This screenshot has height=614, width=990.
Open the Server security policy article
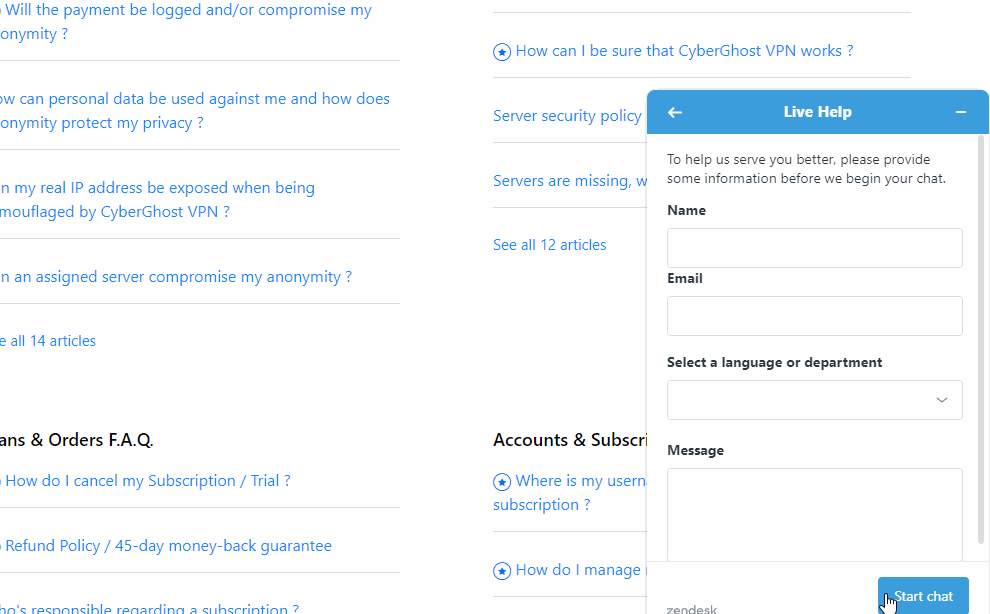point(567,116)
